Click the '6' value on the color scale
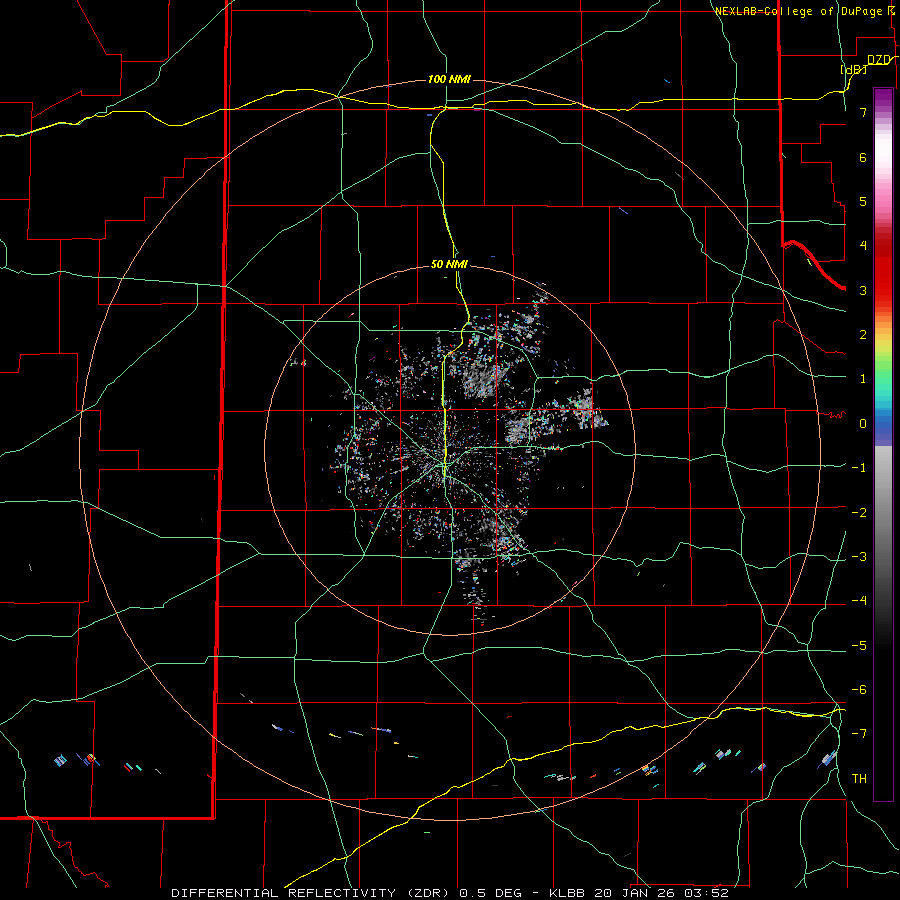The height and width of the screenshot is (900, 900). pos(863,157)
